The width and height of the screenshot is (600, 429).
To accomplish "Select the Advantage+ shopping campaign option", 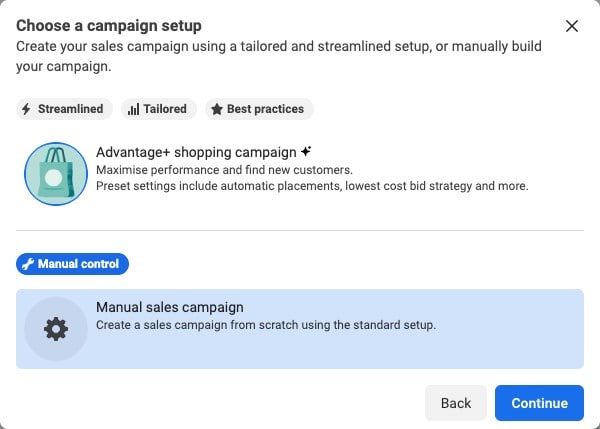I will pos(300,174).
